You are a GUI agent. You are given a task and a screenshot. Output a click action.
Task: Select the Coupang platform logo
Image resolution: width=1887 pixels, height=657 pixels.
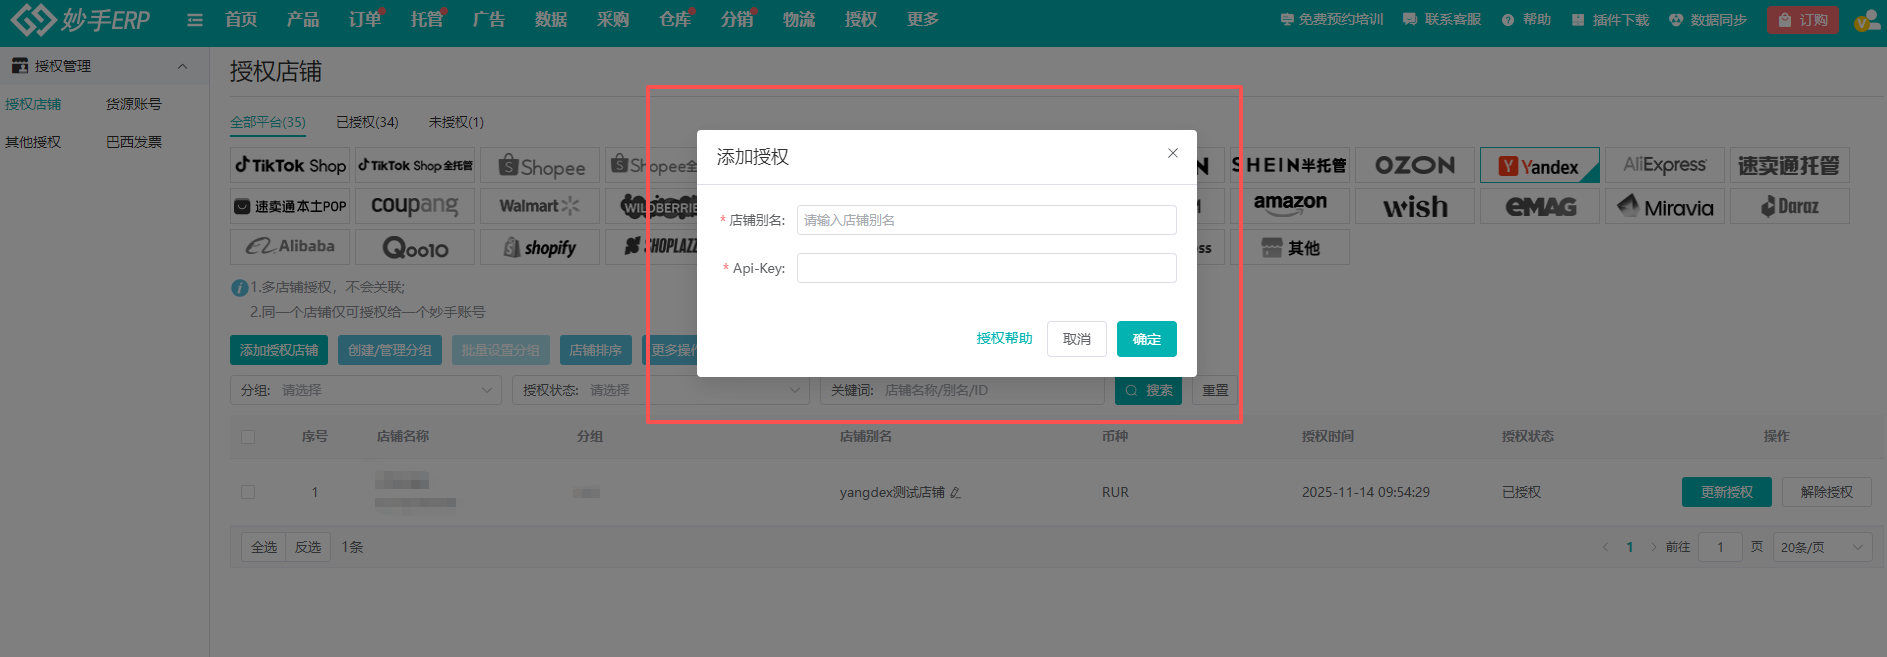[415, 206]
